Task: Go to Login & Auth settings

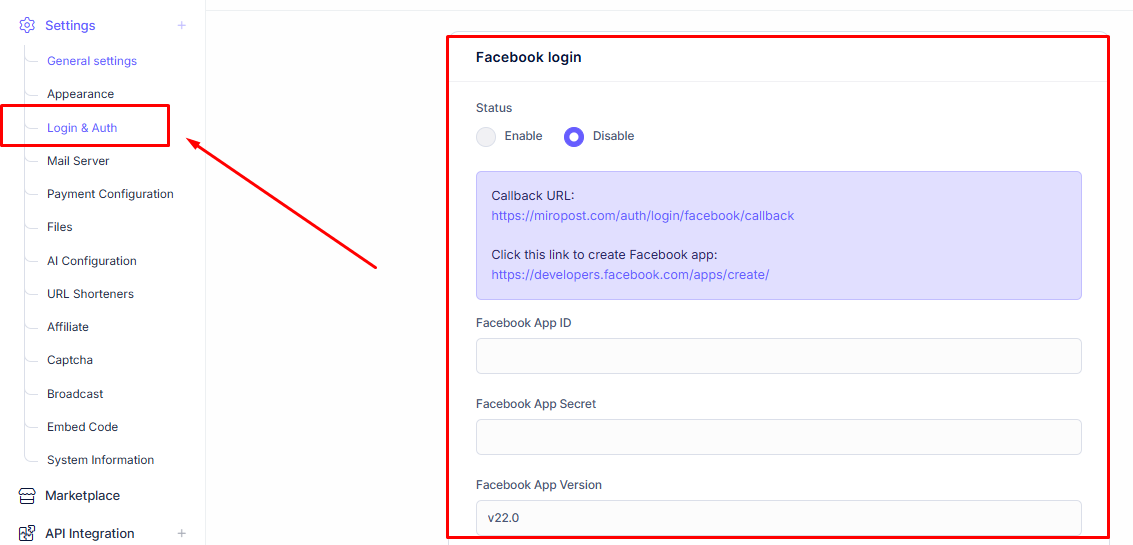Action: pos(82,128)
